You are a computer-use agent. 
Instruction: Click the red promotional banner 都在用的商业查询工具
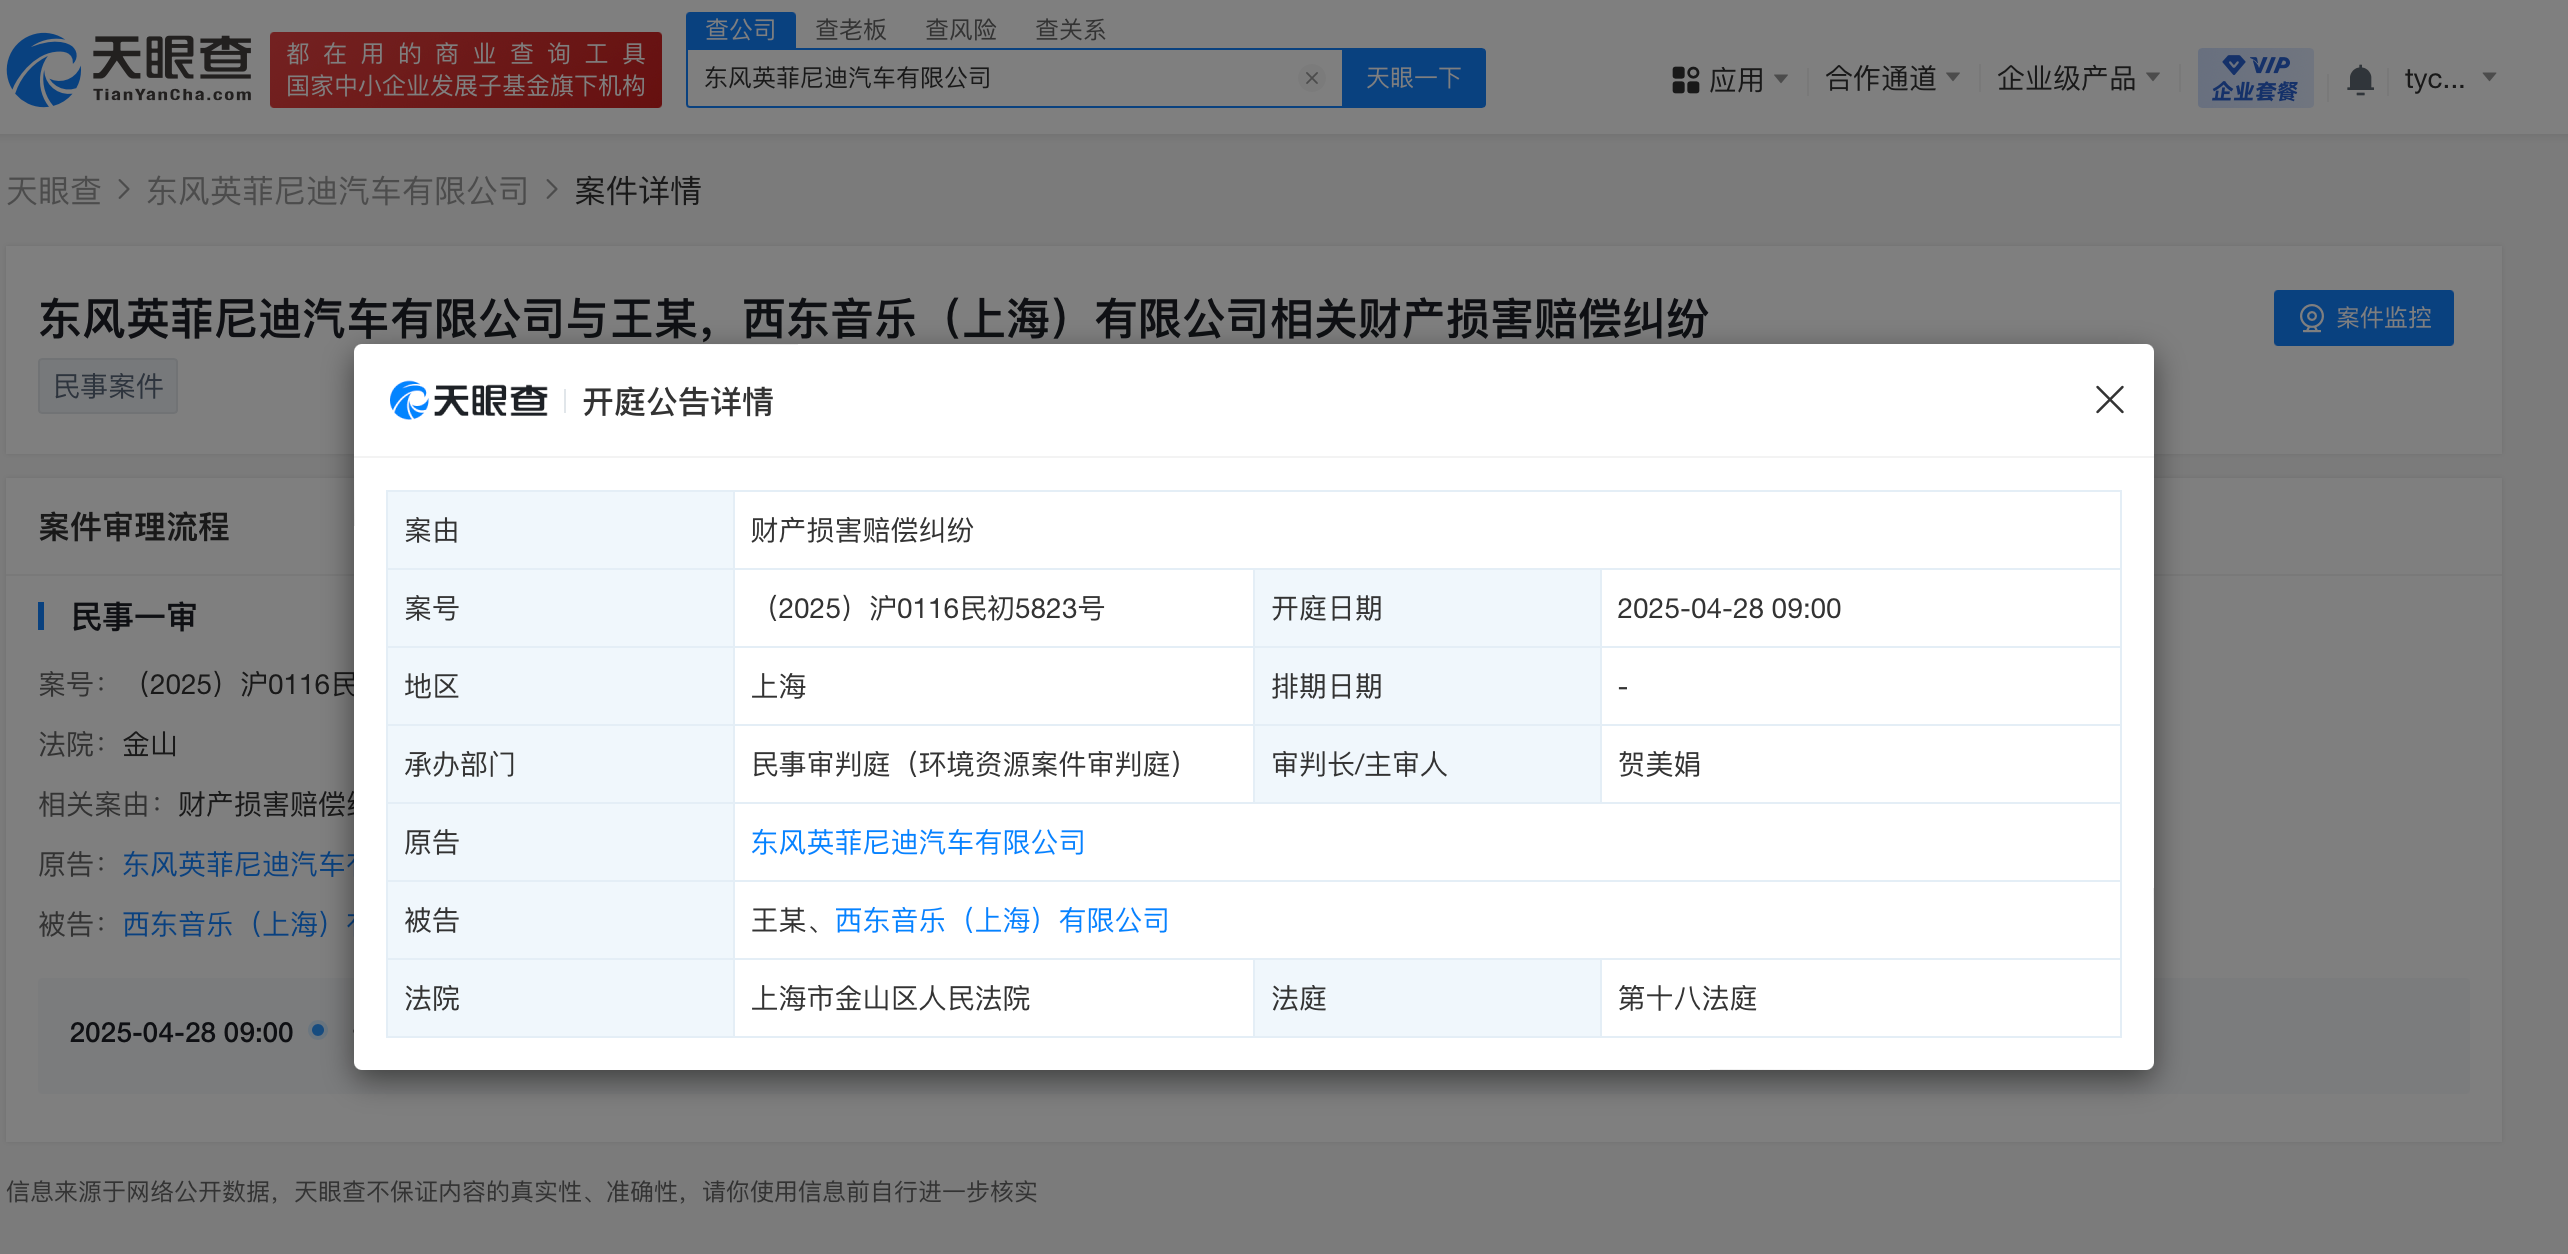pos(465,69)
